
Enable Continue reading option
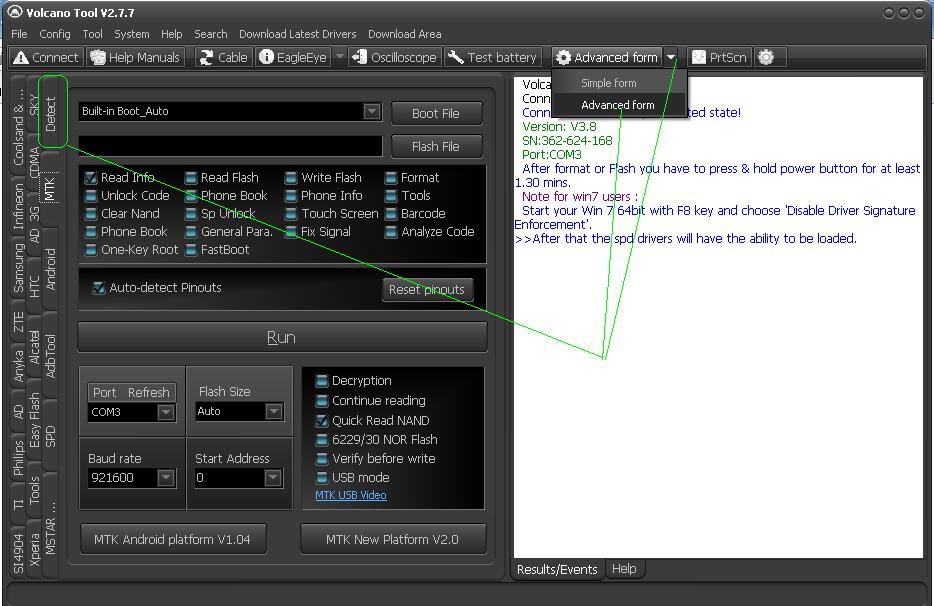point(322,400)
